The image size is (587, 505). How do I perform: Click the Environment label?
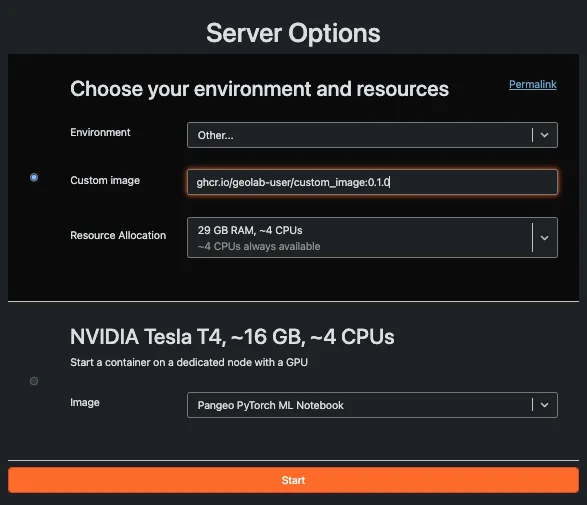pos(100,133)
